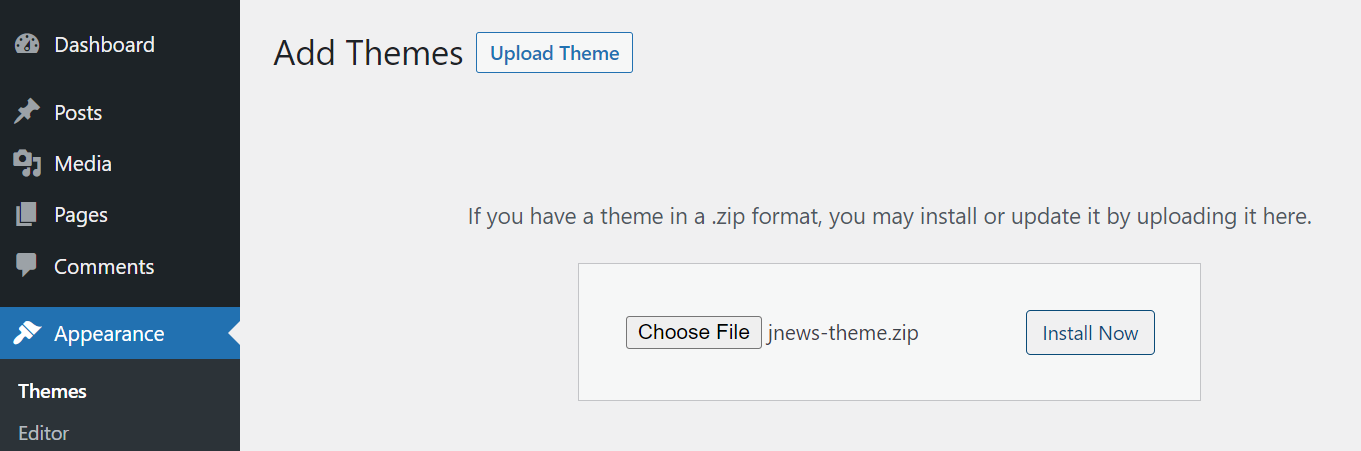Open the Themes submenu item
The height and width of the screenshot is (451, 1361).
(x=52, y=391)
